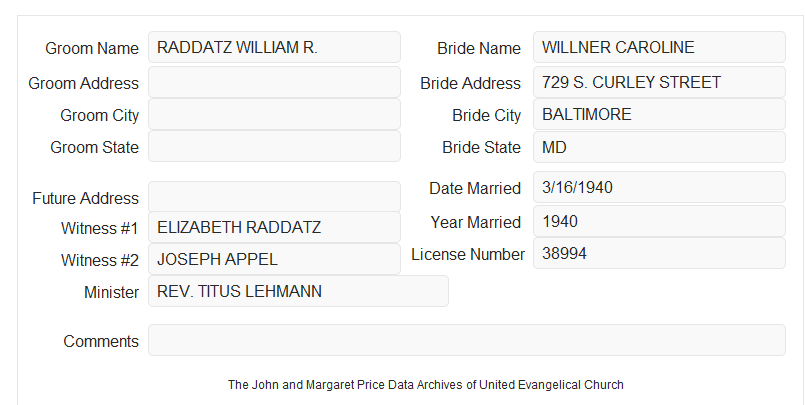Click the Date Married label
This screenshot has width=805, height=405.
pos(475,188)
